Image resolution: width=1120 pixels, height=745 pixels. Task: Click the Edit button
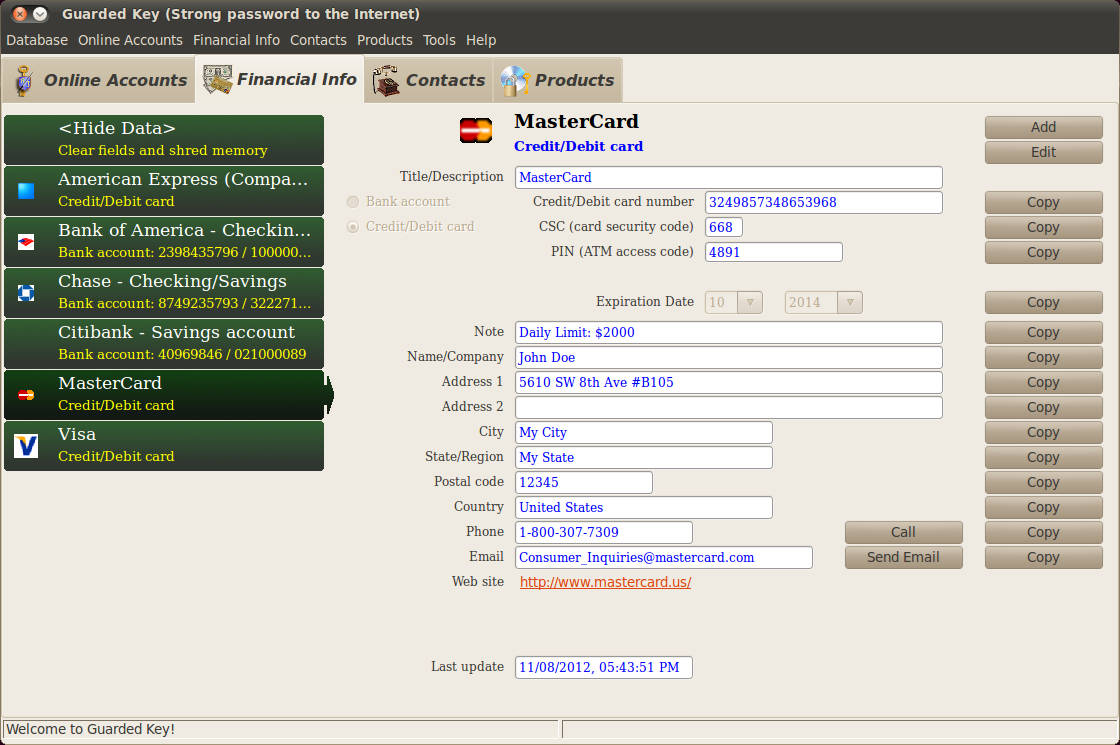pyautogui.click(x=1043, y=152)
